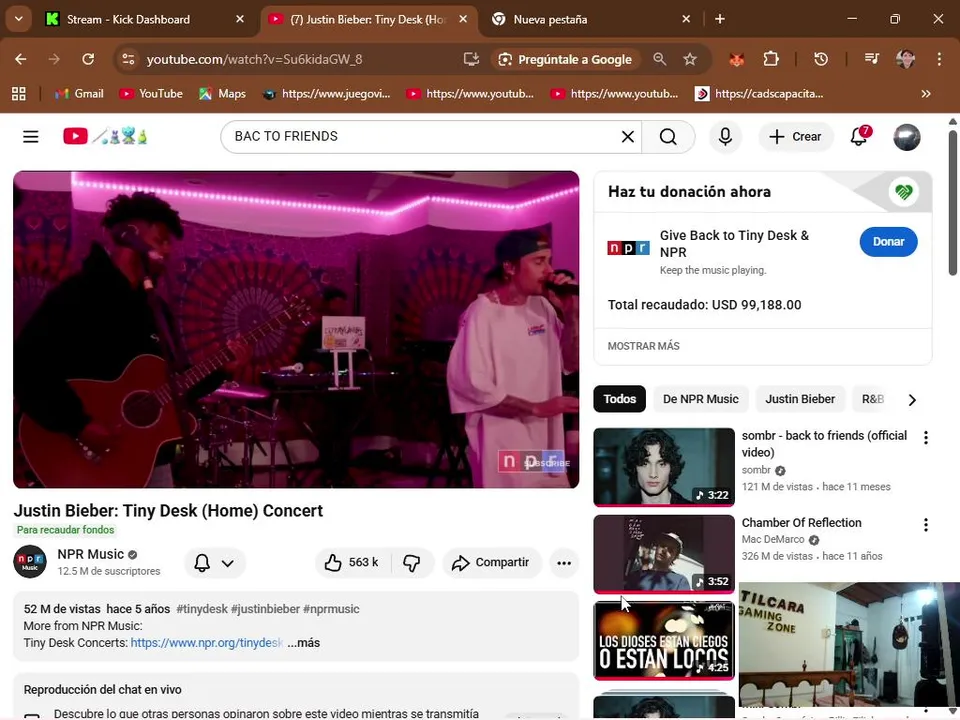This screenshot has height=720, width=960.
Task: View site information icon in address bar
Action: pos(128,59)
